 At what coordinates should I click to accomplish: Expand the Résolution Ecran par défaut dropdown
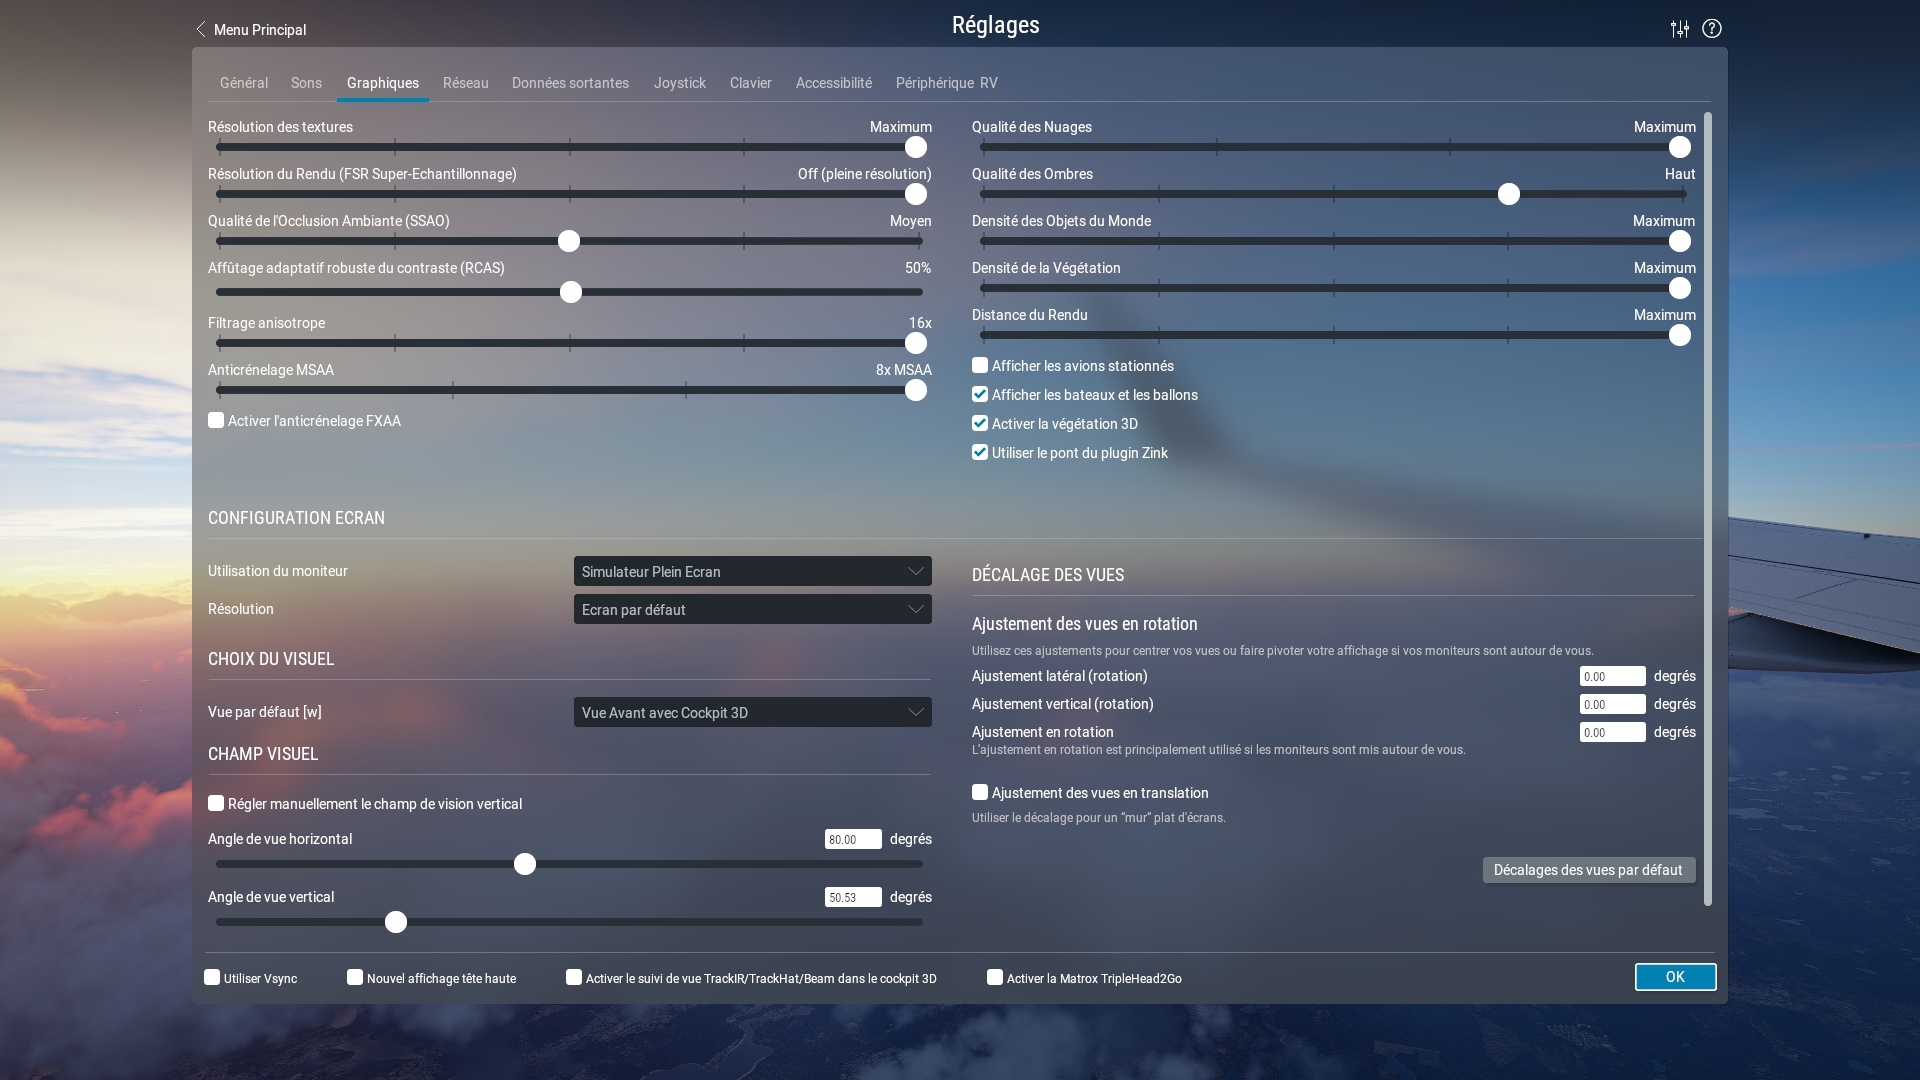point(752,609)
